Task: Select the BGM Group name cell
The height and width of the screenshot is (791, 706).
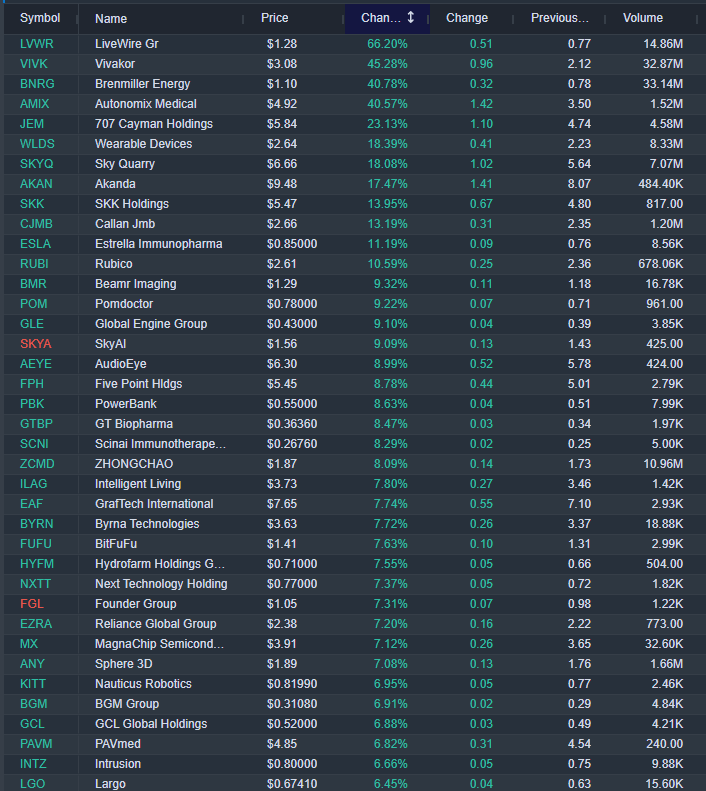Action: (127, 704)
